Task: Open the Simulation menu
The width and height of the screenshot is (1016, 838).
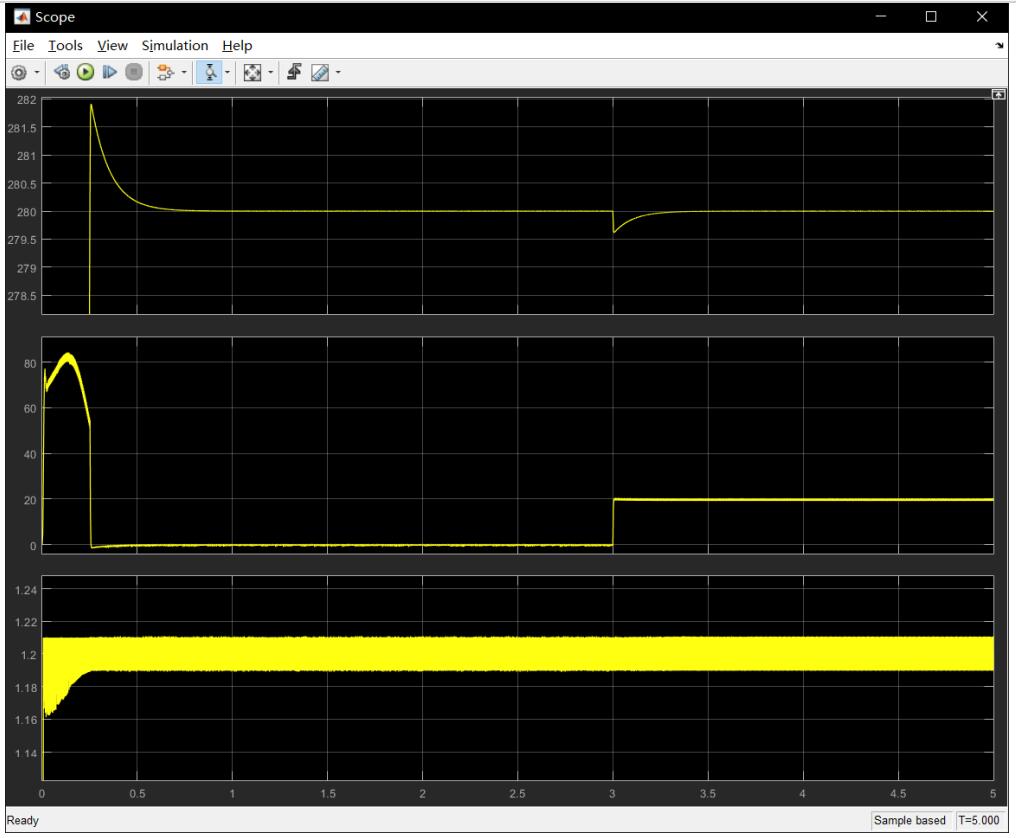Action: [175, 45]
